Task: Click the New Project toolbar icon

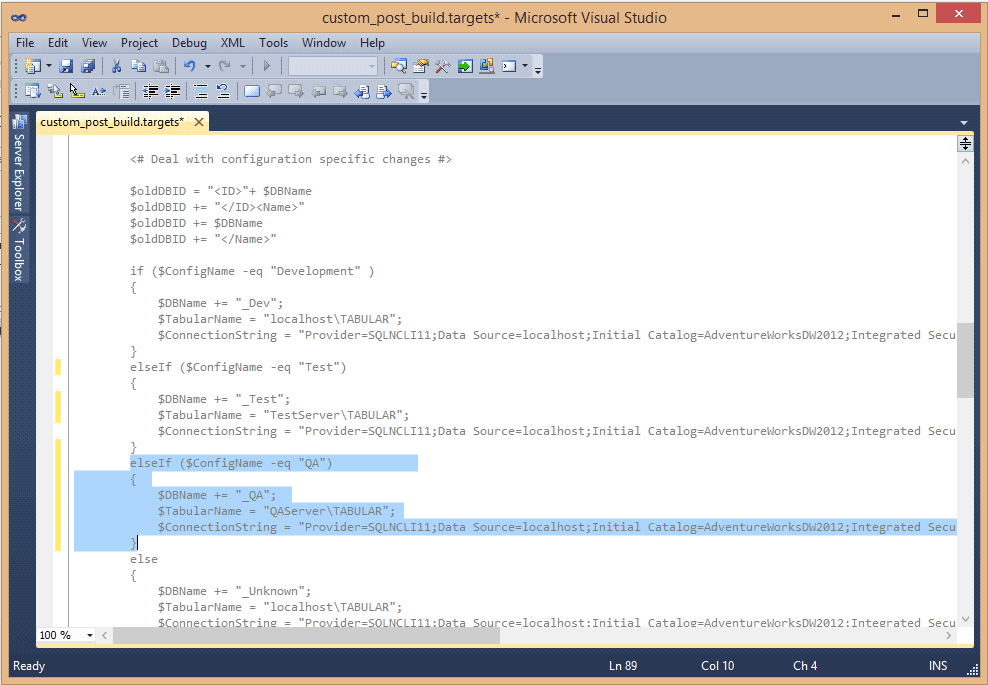Action: point(32,66)
